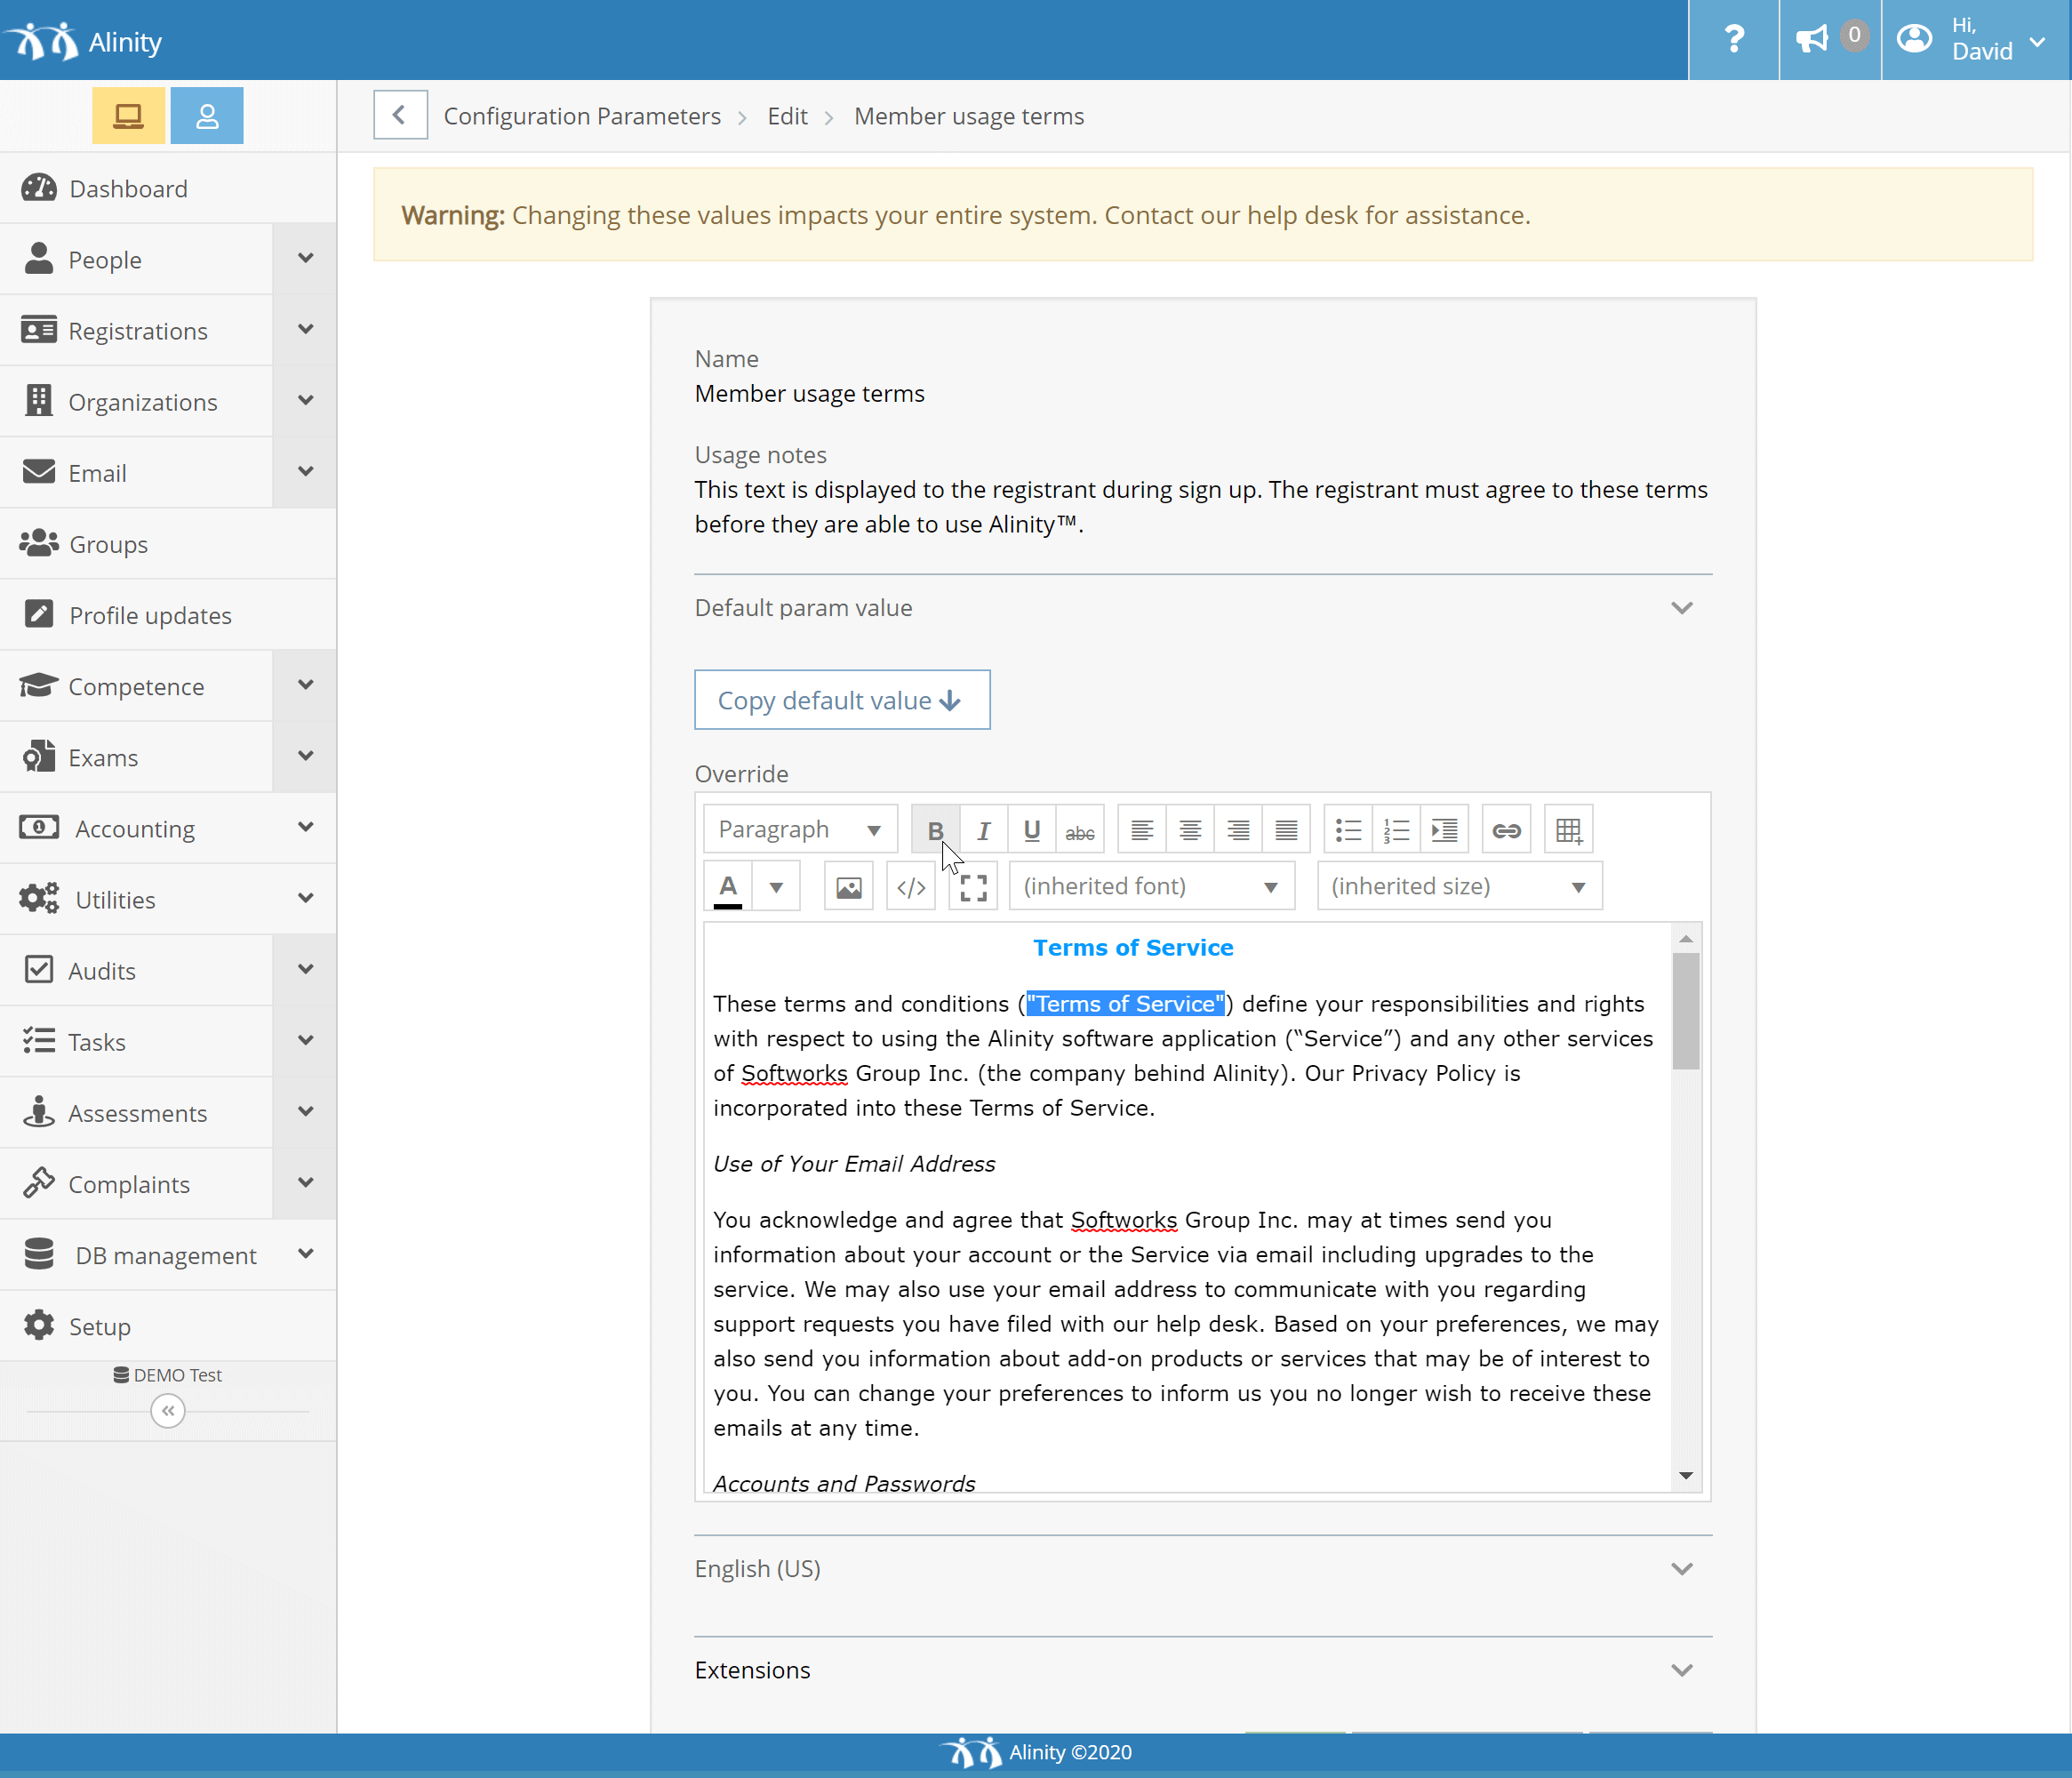Insert a table
Viewport: 2072px width, 1778px height.
click(x=1568, y=830)
